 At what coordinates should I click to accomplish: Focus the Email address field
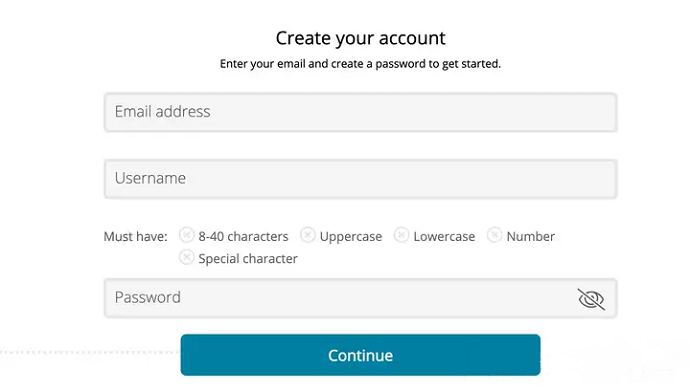[360, 112]
